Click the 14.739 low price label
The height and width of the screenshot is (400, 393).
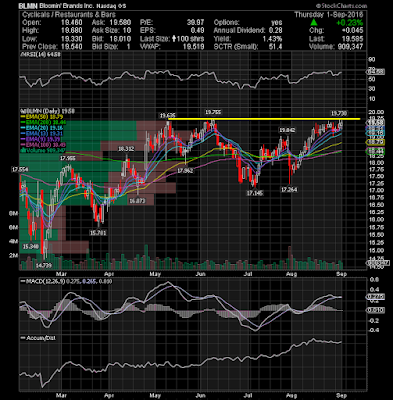(44, 266)
